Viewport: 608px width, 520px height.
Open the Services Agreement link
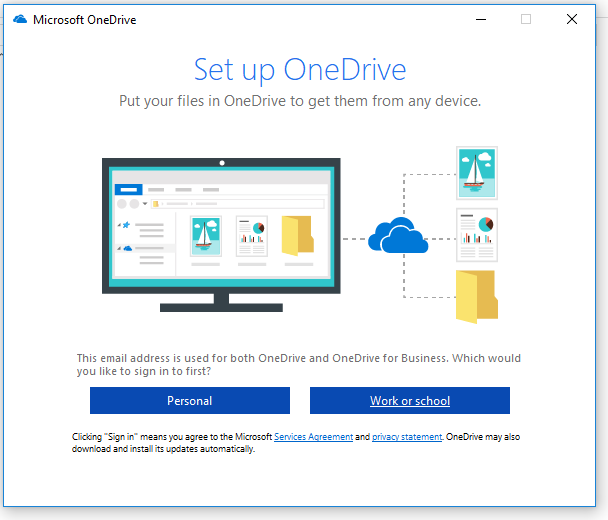click(x=312, y=437)
